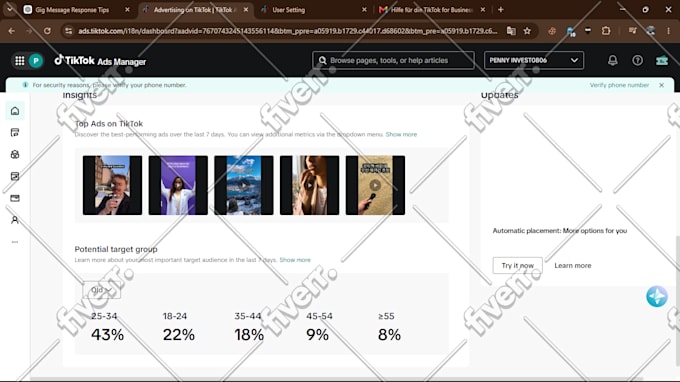Image resolution: width=680 pixels, height=382 pixels.
Task: Open the notifications bell
Action: tap(612, 60)
